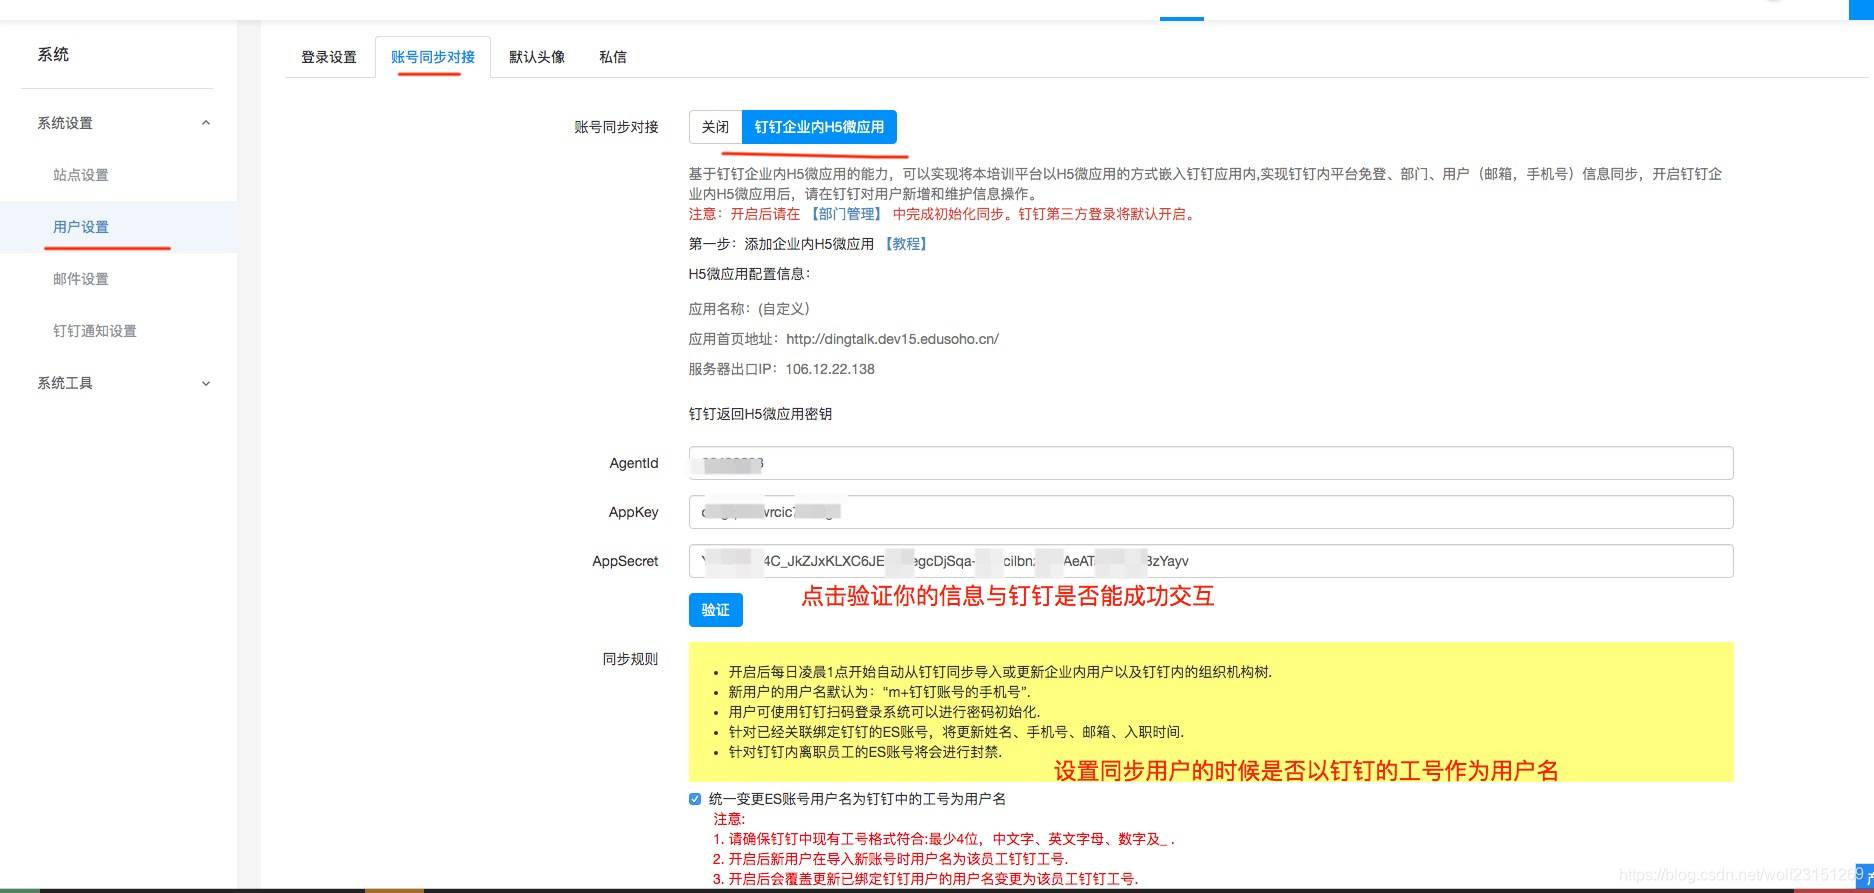Toggle 统一变更ES账号用户名 checkbox

pos(695,799)
